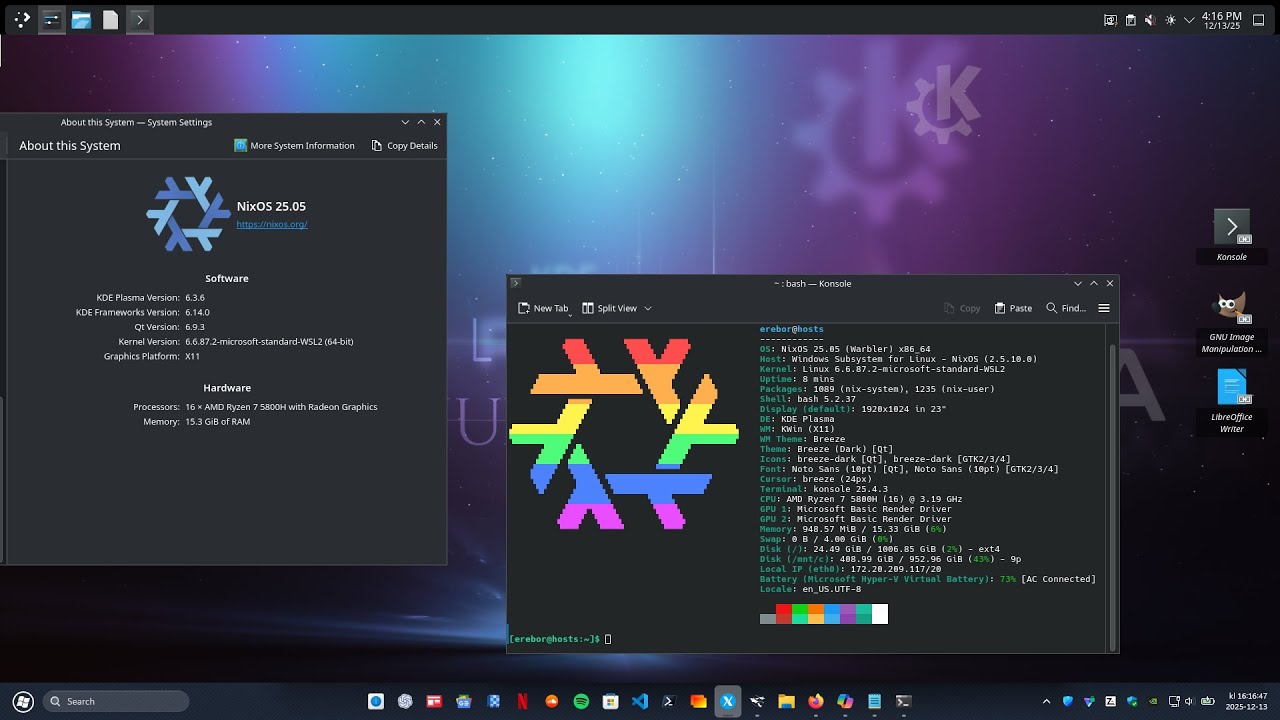
Task: Open KDE brightness tray icon
Action: click(x=1170, y=20)
